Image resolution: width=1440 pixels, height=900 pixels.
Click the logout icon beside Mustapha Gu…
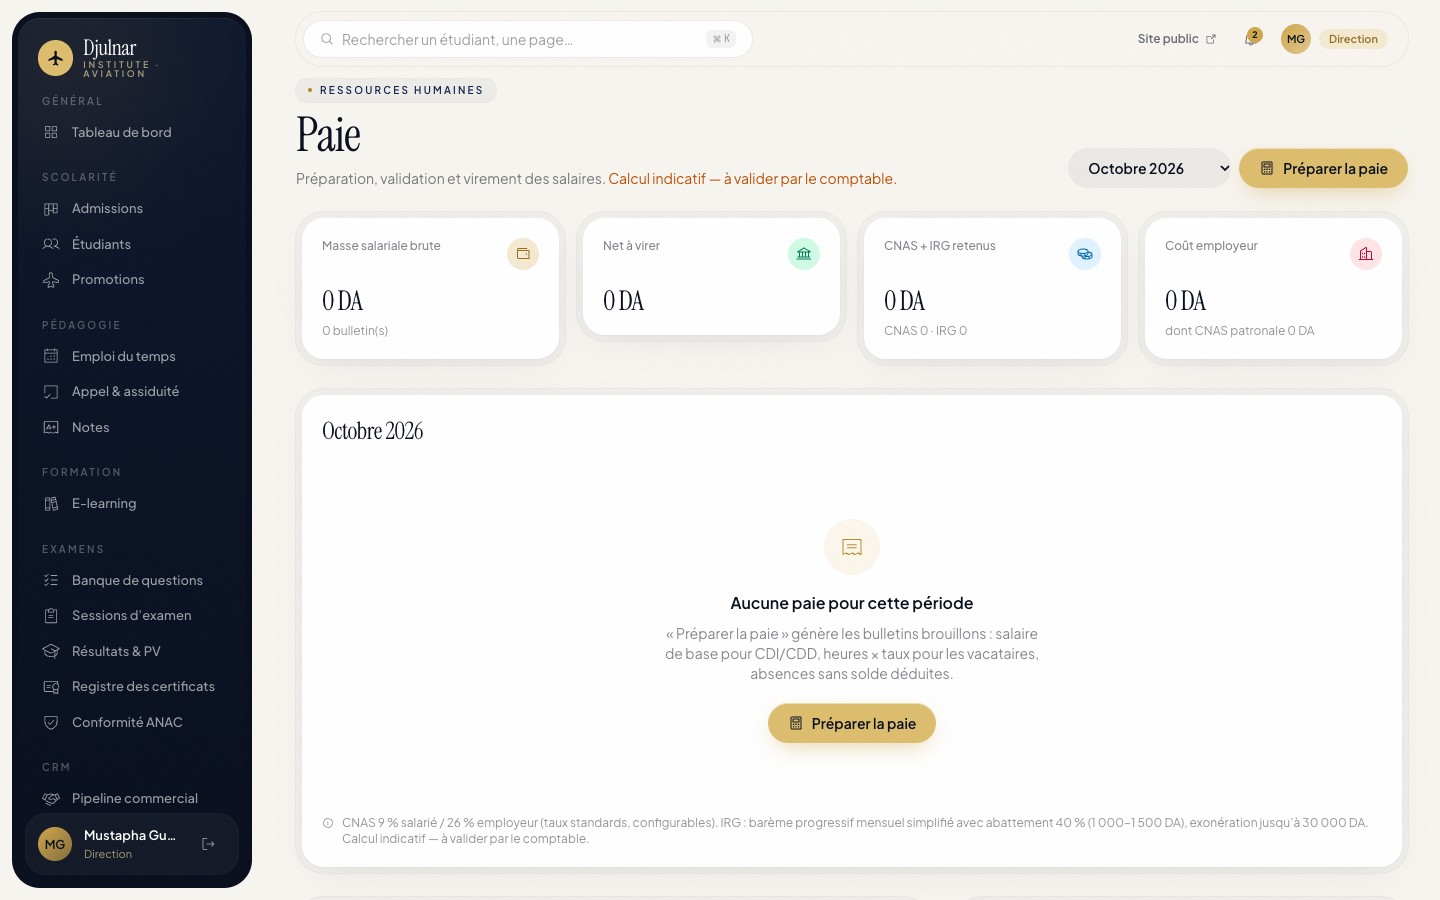[208, 844]
